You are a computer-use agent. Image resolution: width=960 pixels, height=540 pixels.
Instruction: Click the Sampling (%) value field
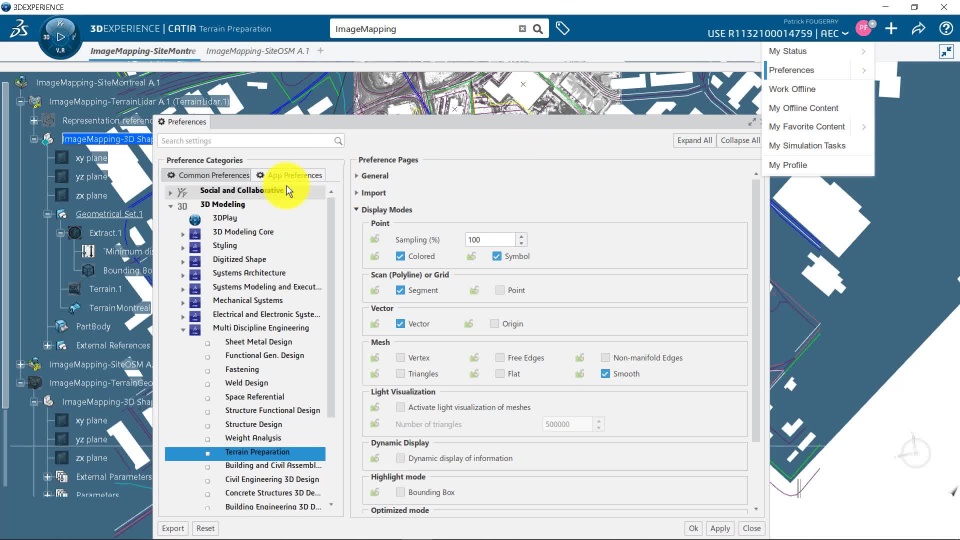[491, 239]
